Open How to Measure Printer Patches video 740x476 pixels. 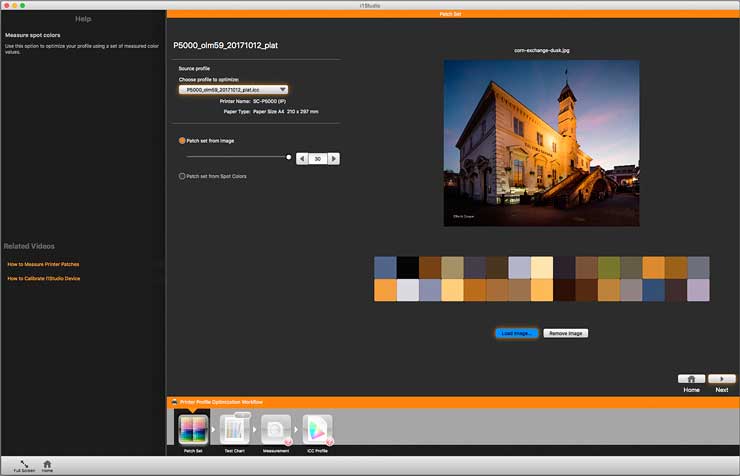[43, 264]
